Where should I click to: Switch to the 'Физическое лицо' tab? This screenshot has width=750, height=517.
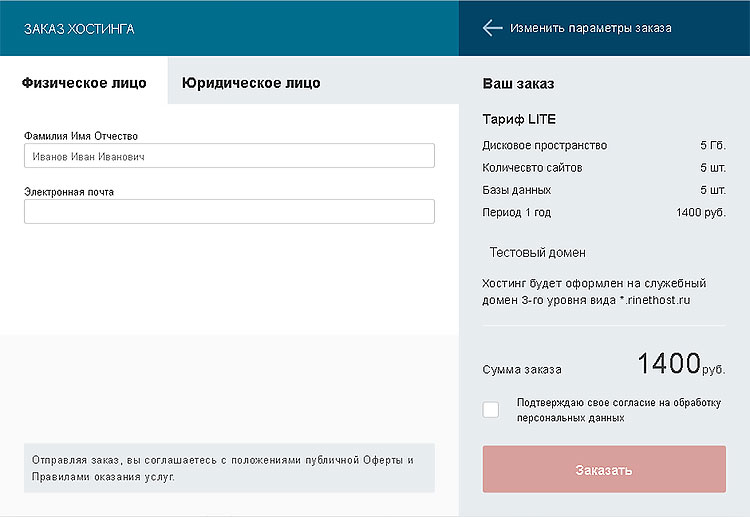click(84, 83)
